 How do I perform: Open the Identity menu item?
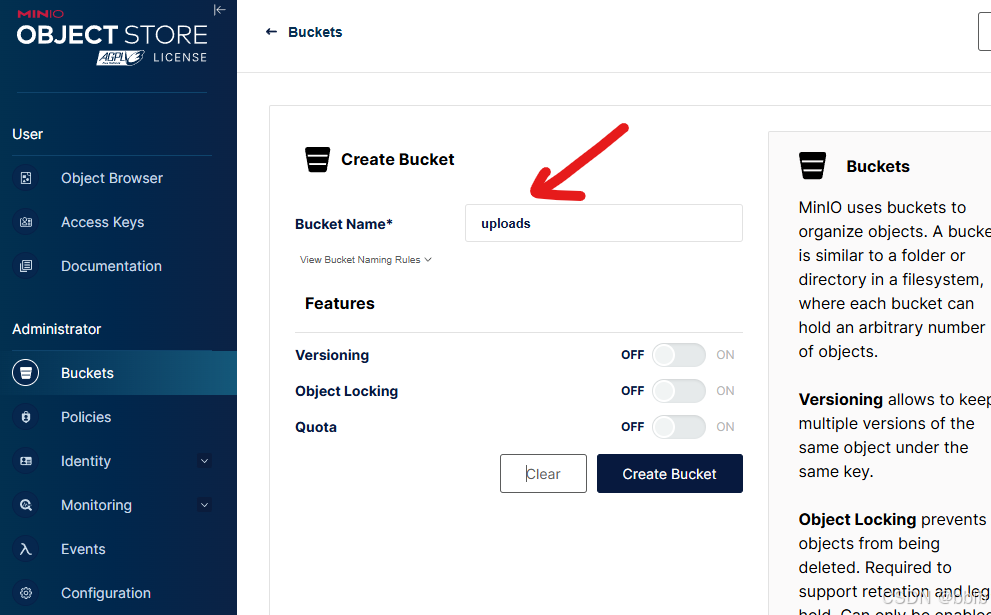pyautogui.click(x=86, y=461)
